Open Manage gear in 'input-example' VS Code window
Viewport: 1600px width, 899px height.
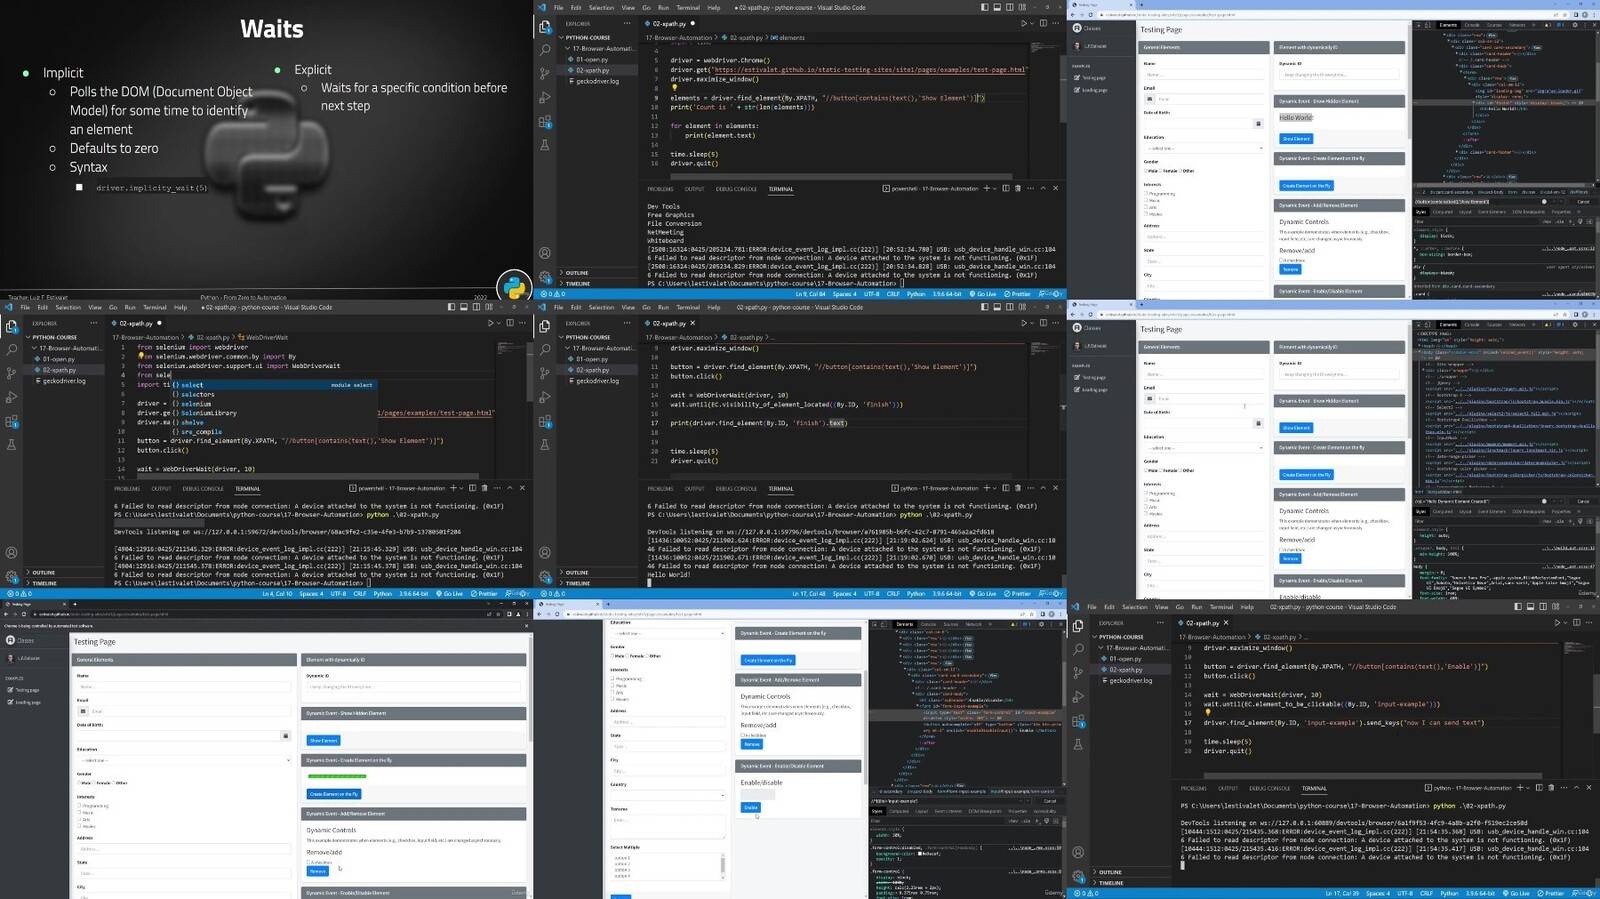(x=1078, y=877)
